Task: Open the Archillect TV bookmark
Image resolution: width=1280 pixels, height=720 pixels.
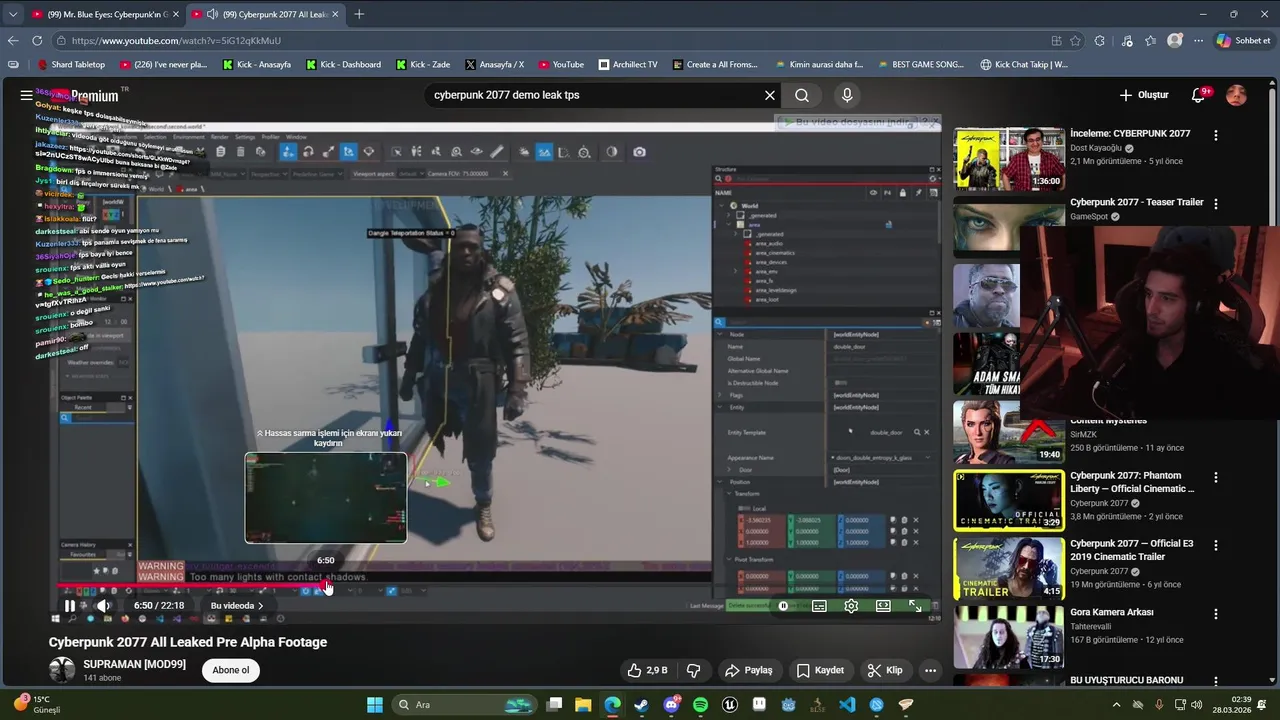Action: click(x=628, y=65)
